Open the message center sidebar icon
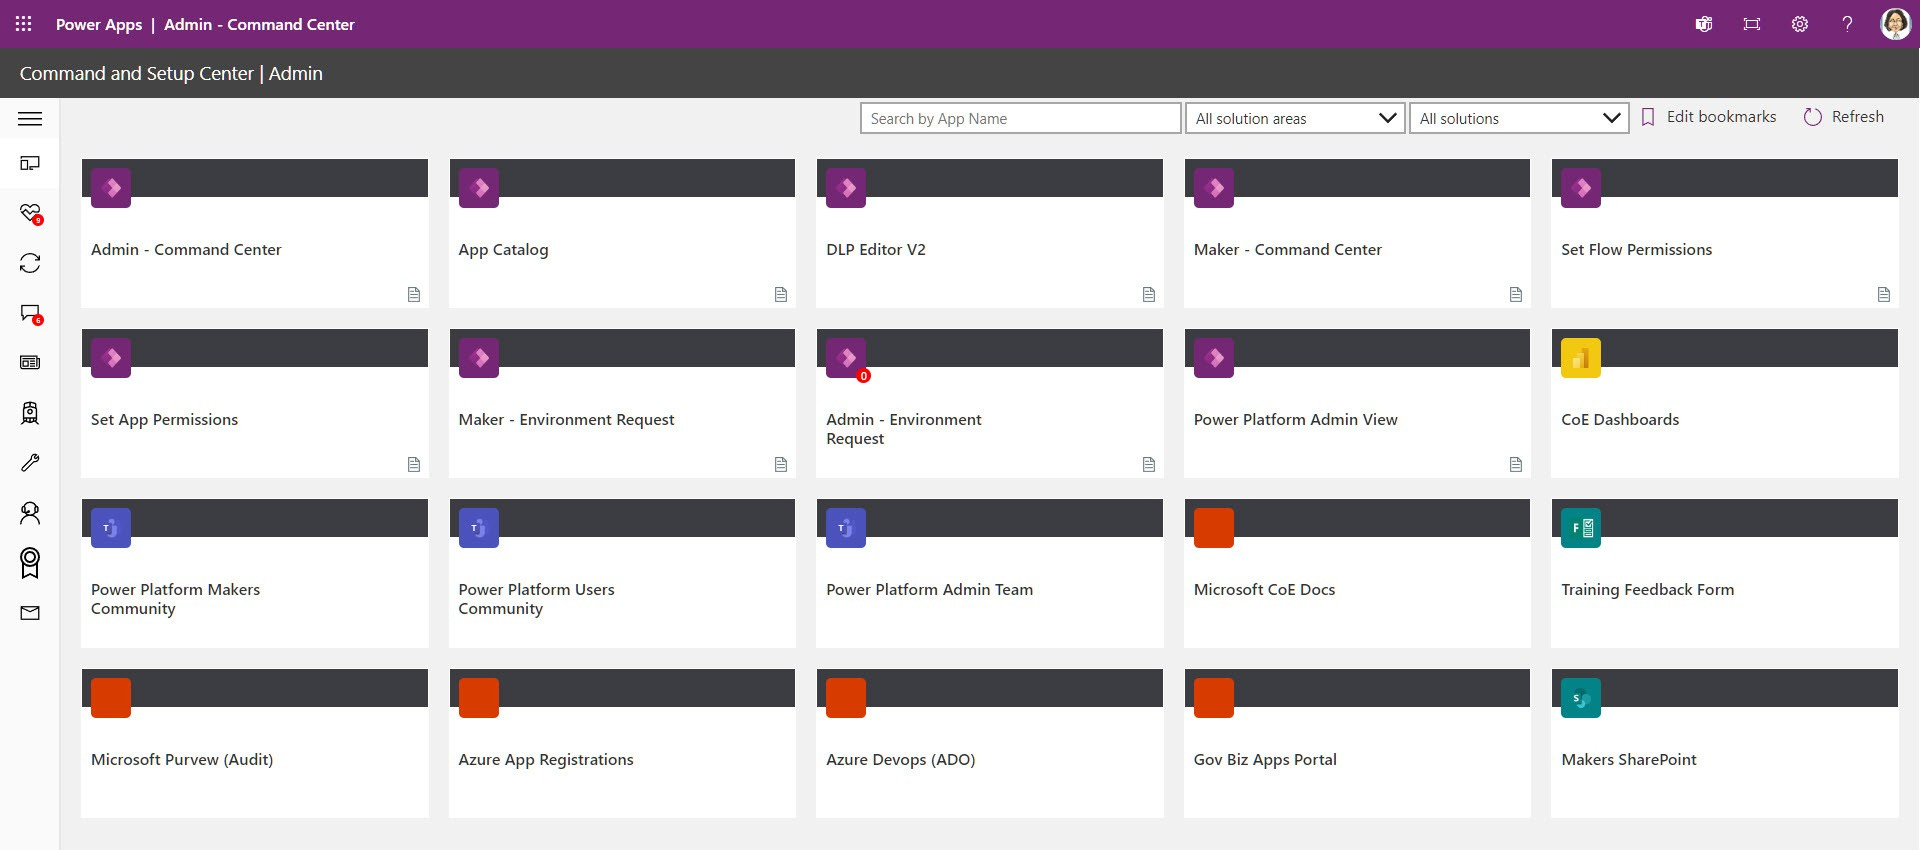The image size is (1920, 850). pos(30,313)
